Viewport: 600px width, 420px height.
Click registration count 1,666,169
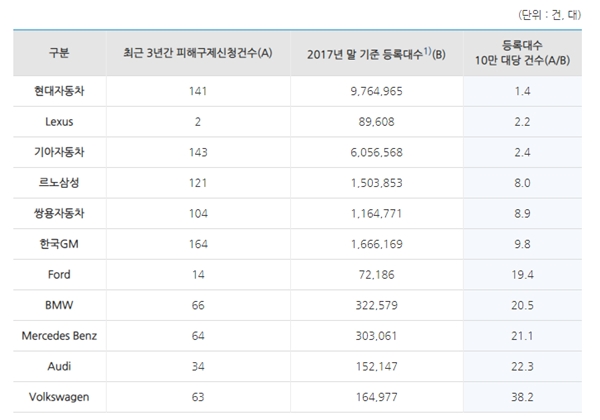(x=377, y=244)
